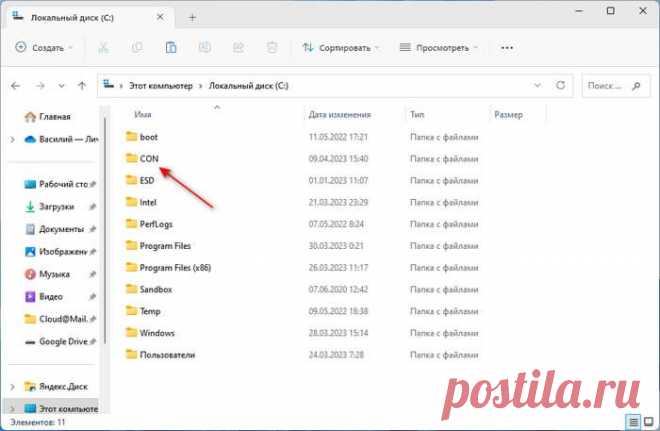Select the ESD folder
Image resolution: width=660 pixels, height=431 pixels.
[140, 180]
